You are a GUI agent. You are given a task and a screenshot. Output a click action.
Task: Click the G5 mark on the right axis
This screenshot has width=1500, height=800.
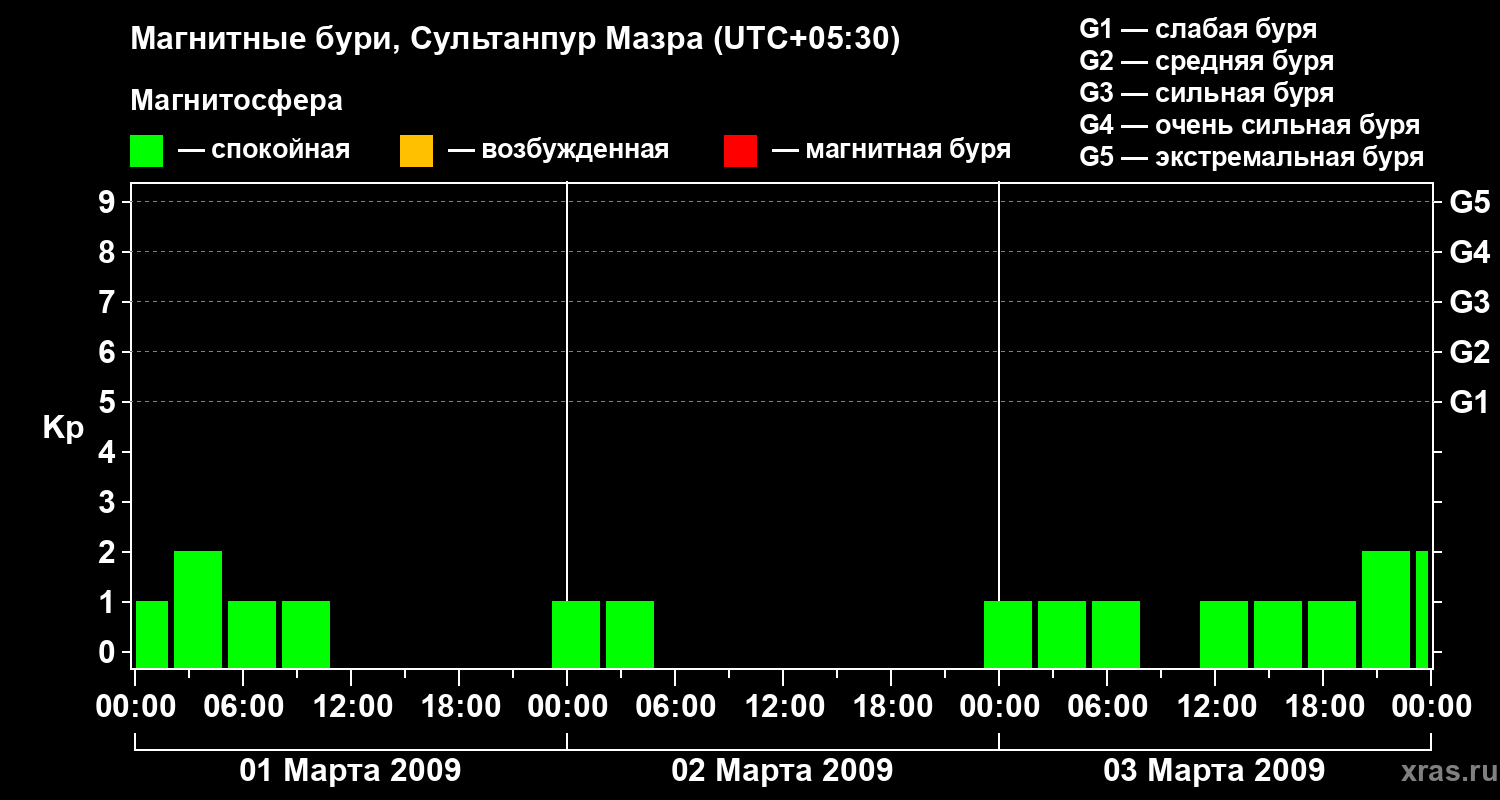[x=1469, y=203]
